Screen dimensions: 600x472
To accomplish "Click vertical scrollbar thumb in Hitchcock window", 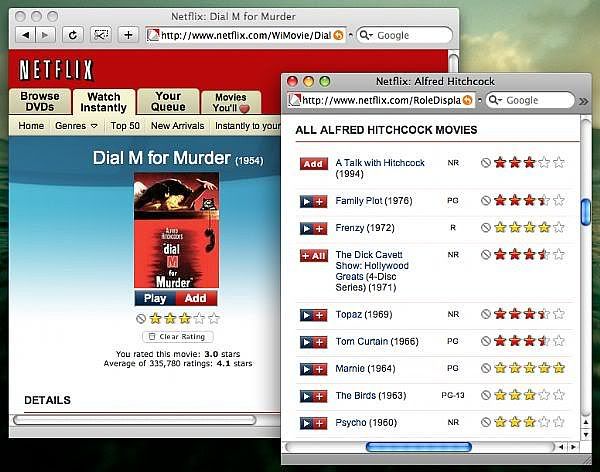I will pos(585,212).
